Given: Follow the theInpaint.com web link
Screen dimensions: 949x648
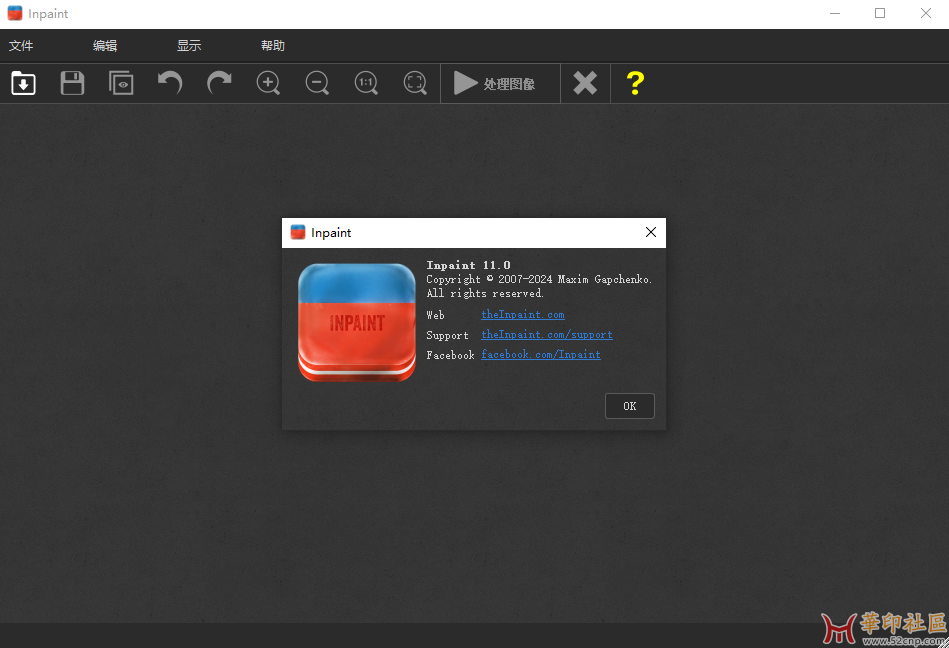Looking at the screenshot, I should click(522, 315).
